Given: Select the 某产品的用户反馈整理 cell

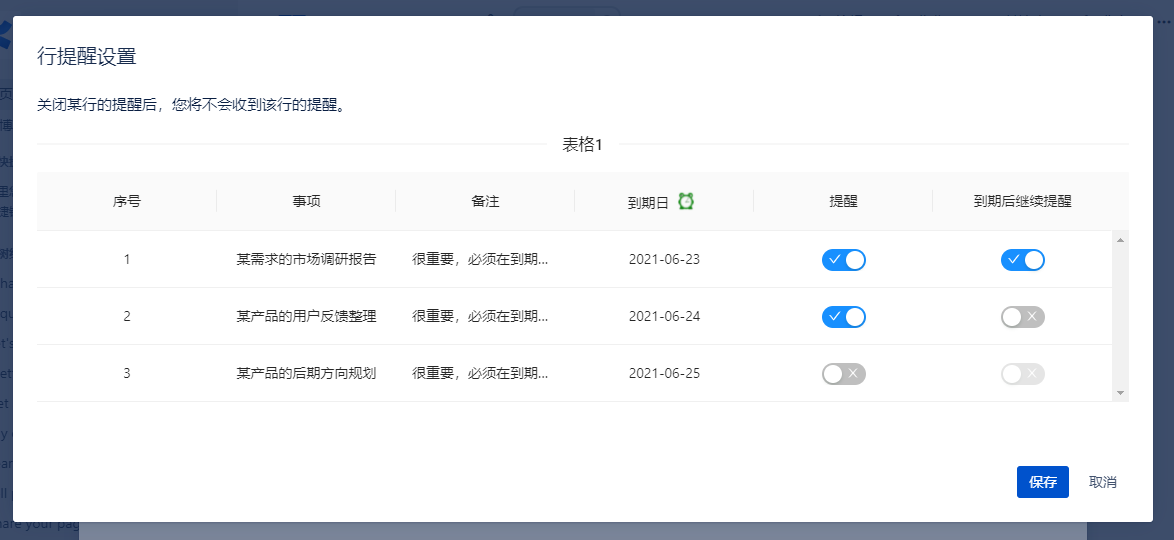Looking at the screenshot, I should click(x=306, y=317).
